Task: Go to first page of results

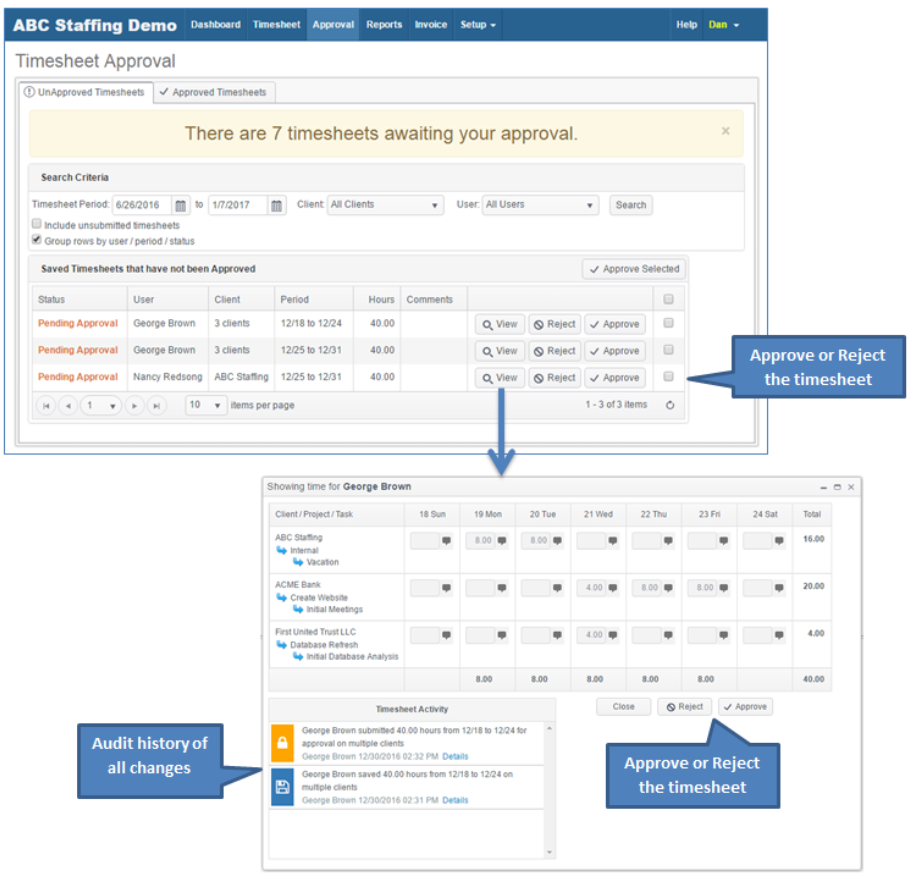Action: 46,405
